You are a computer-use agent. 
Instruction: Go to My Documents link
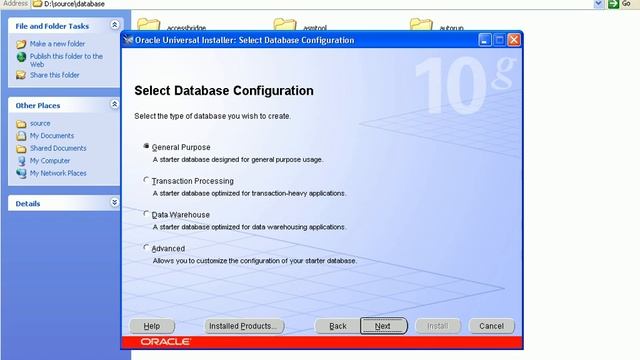coord(52,136)
